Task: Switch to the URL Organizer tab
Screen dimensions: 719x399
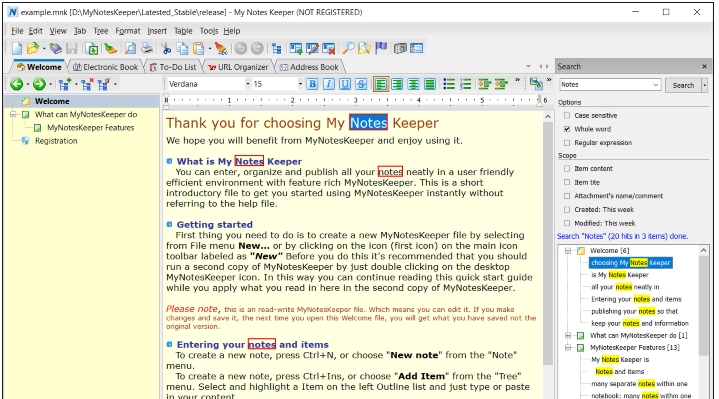Action: 238,67
